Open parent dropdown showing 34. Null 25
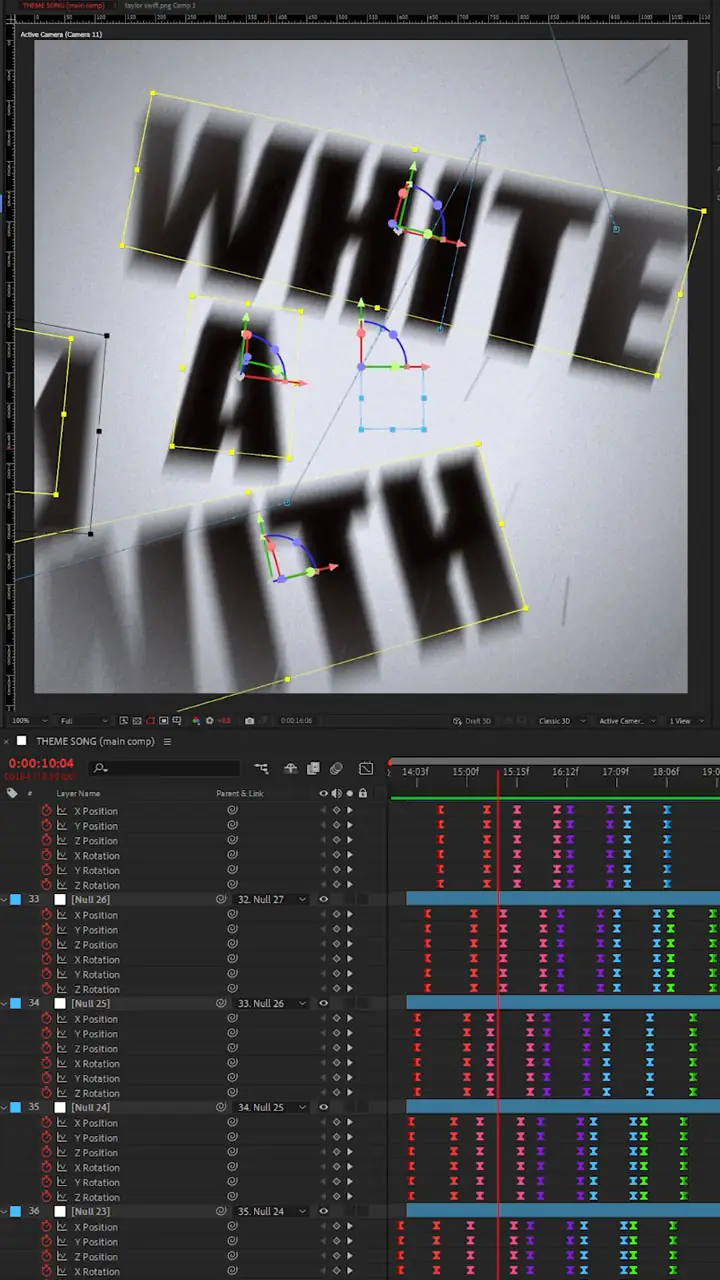Screen dimensions: 720x1280 point(270,1108)
